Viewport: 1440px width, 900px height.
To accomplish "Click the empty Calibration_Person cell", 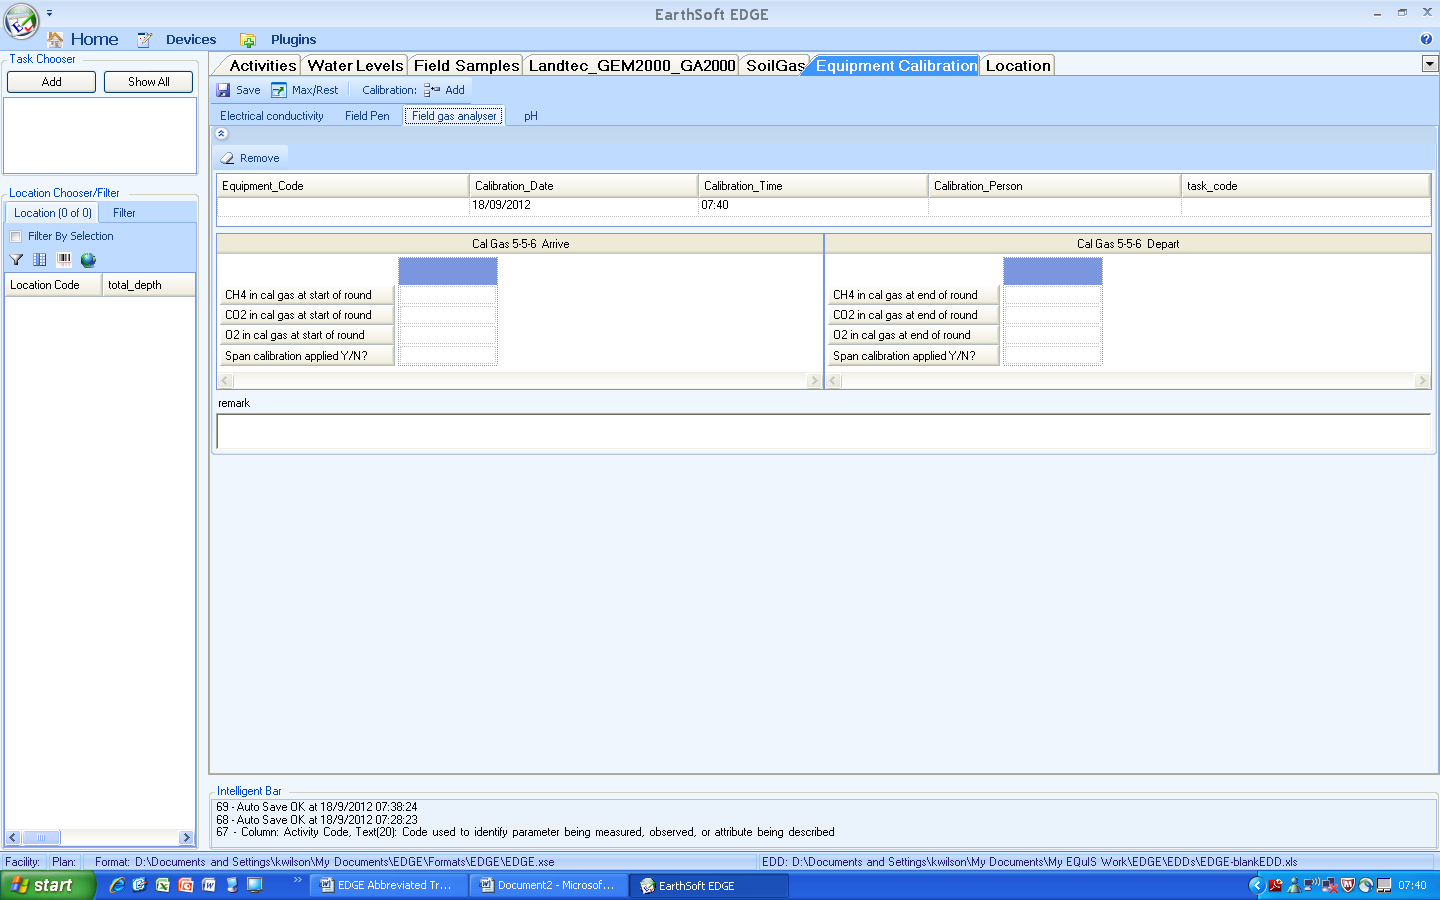I will click(1054, 205).
